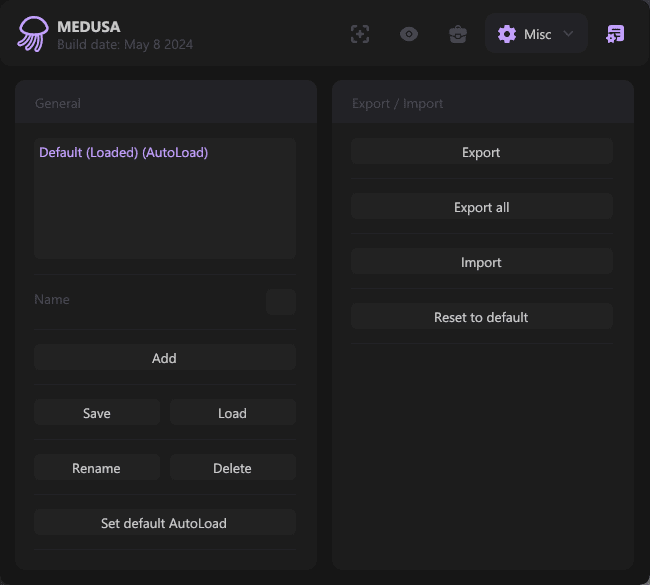Select the Misc tab label

[538, 34]
